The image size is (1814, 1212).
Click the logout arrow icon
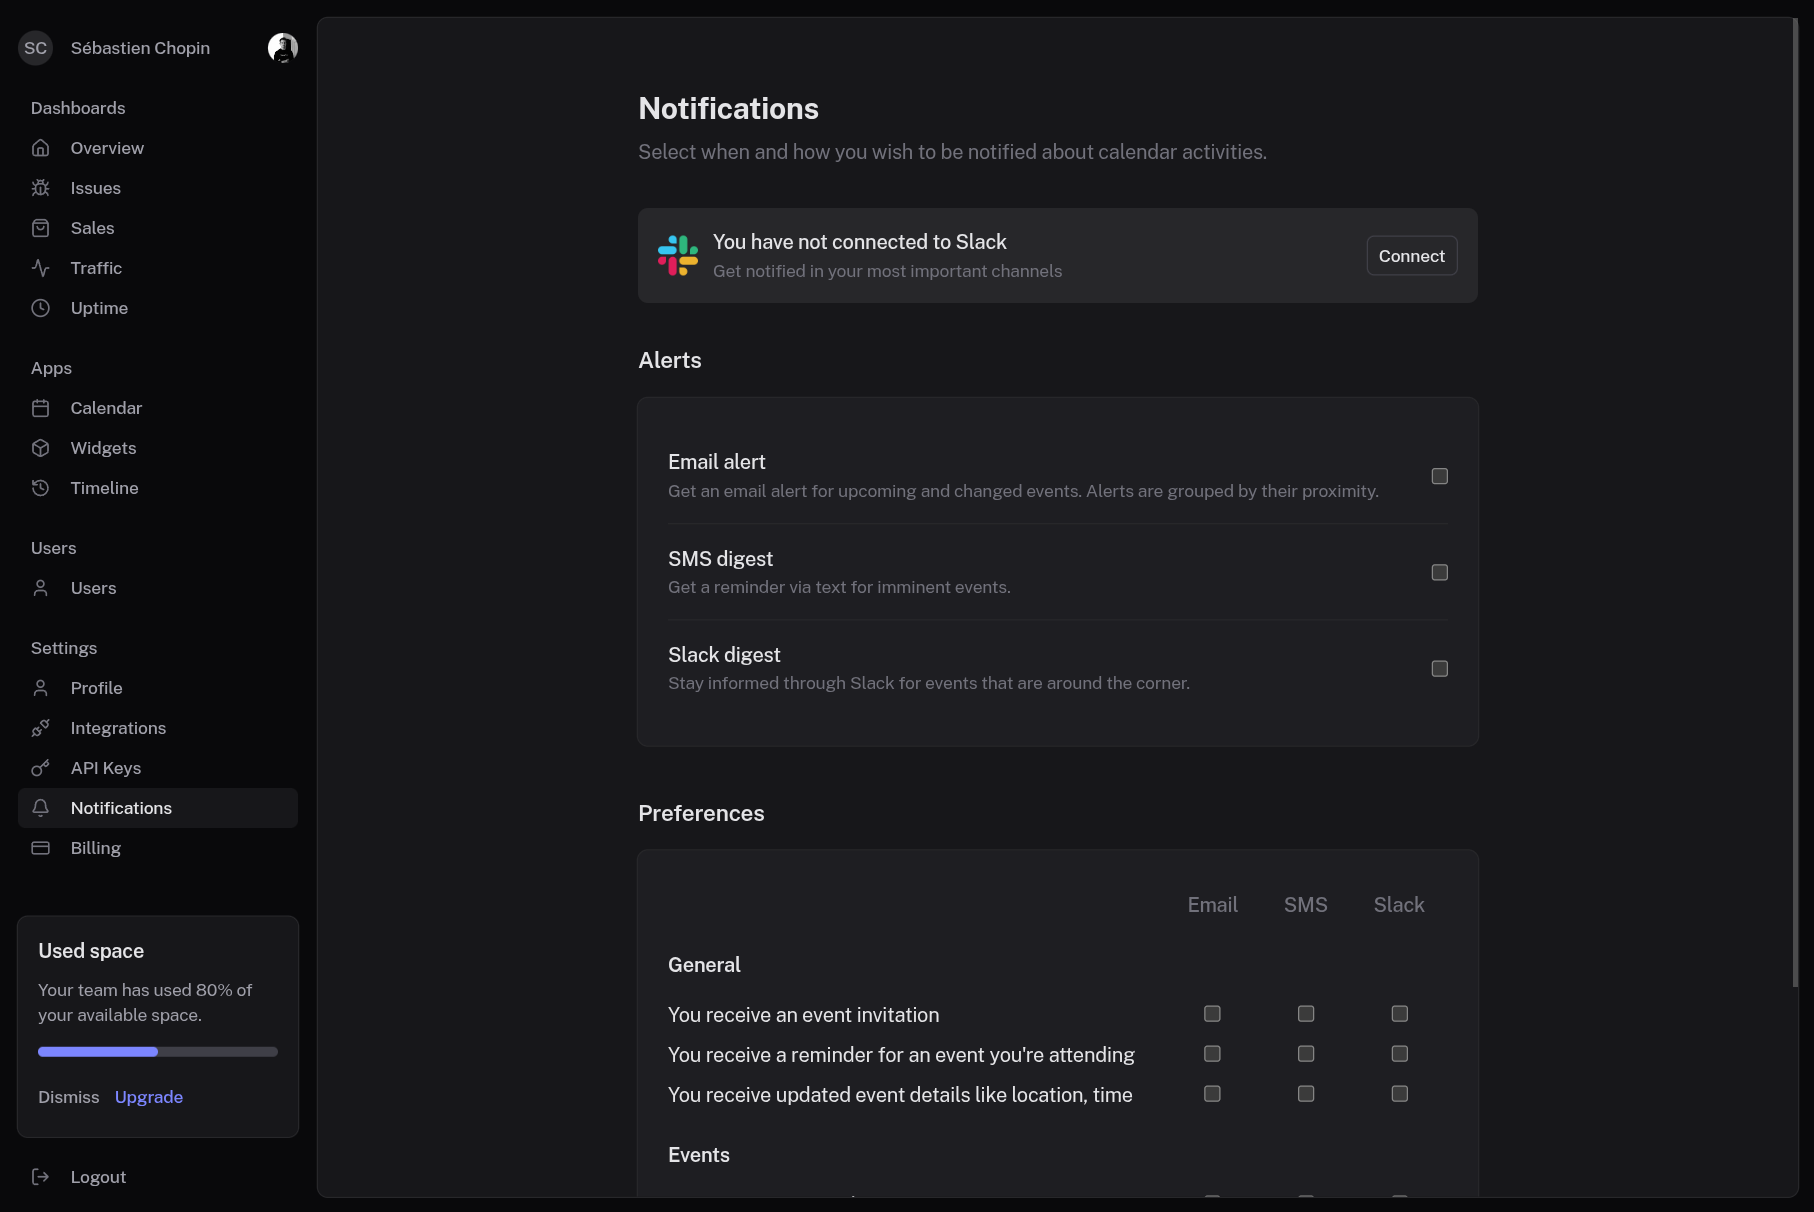(x=40, y=1177)
